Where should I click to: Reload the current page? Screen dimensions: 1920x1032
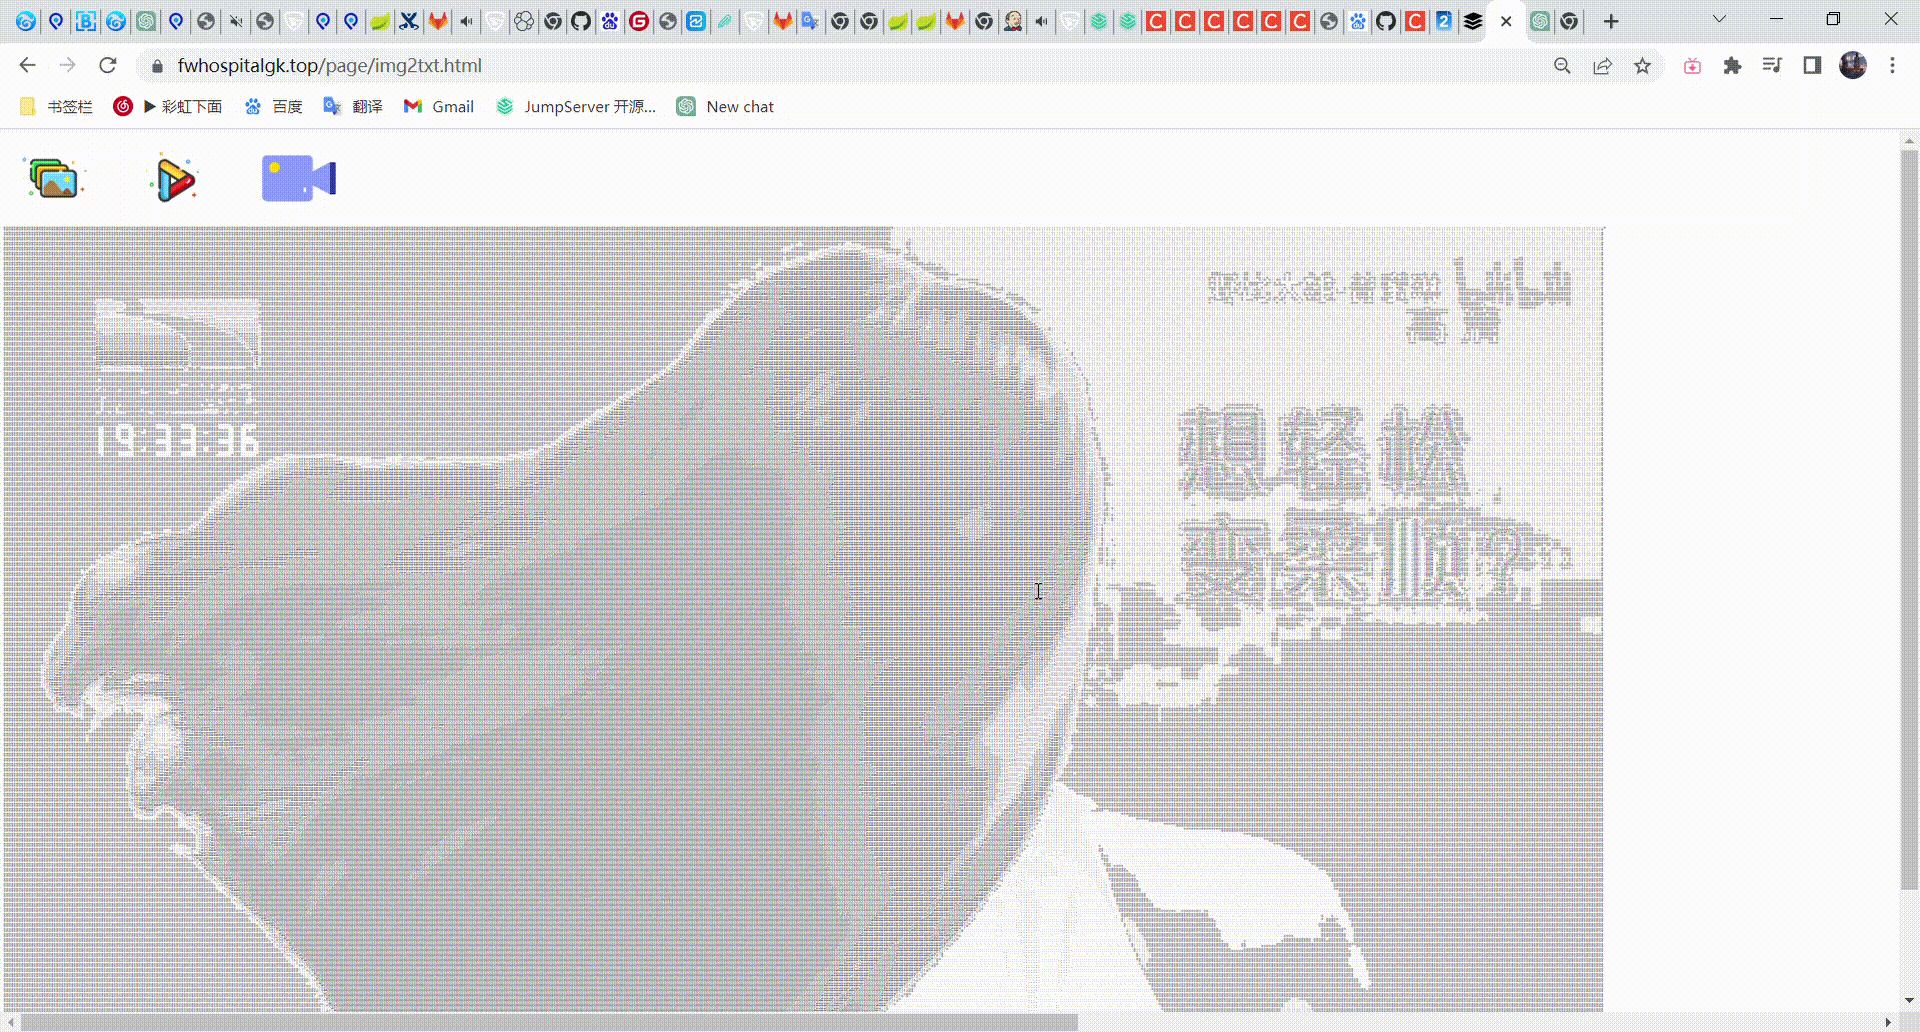108,65
